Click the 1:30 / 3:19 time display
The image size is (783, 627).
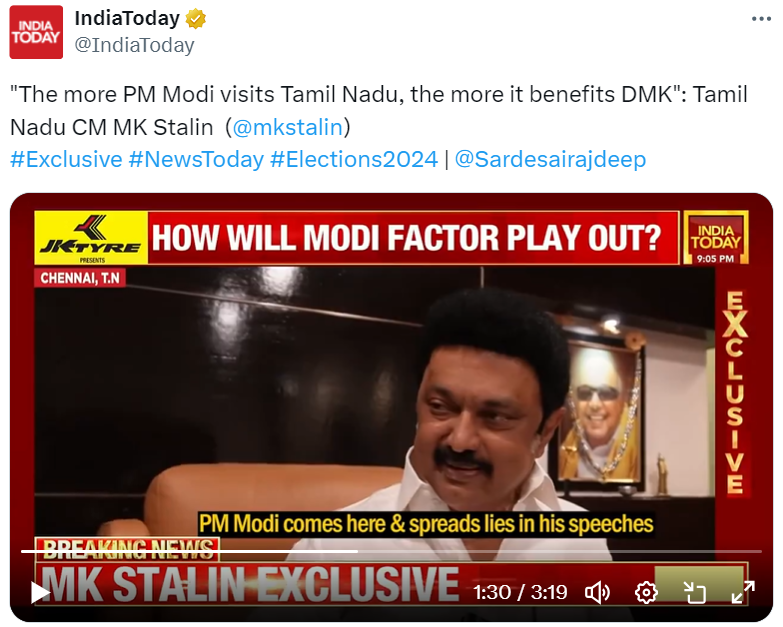pos(520,593)
